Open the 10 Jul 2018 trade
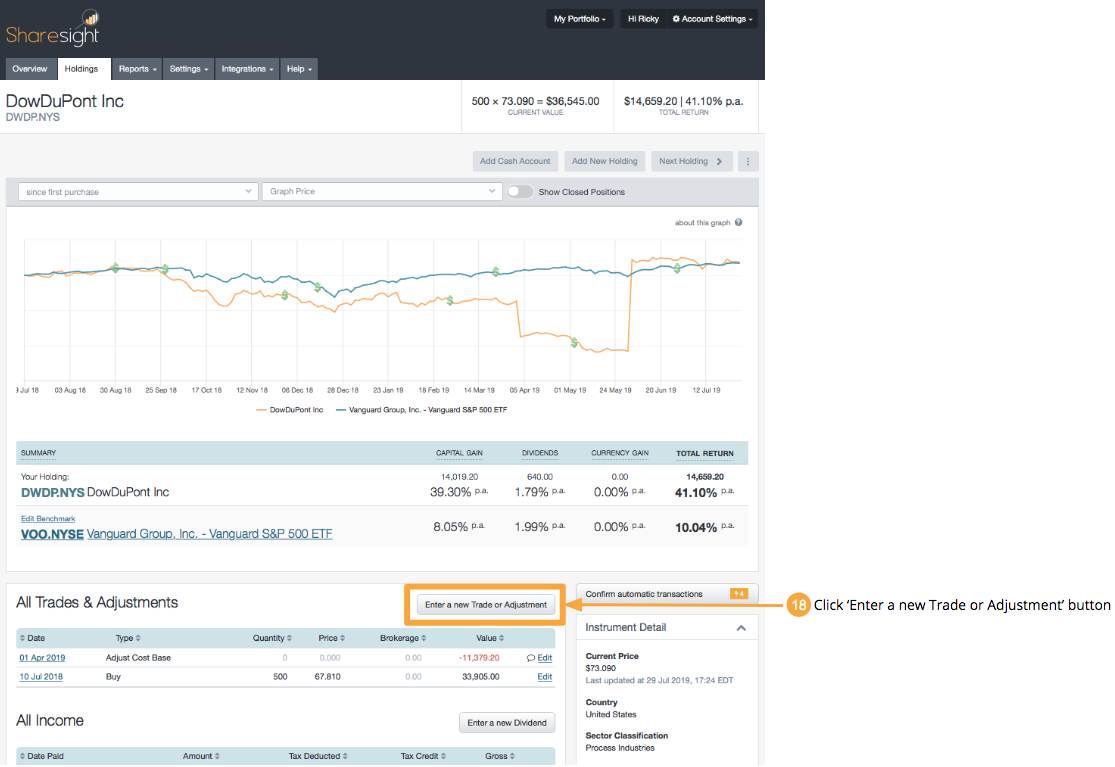The image size is (1115, 767). 41,677
